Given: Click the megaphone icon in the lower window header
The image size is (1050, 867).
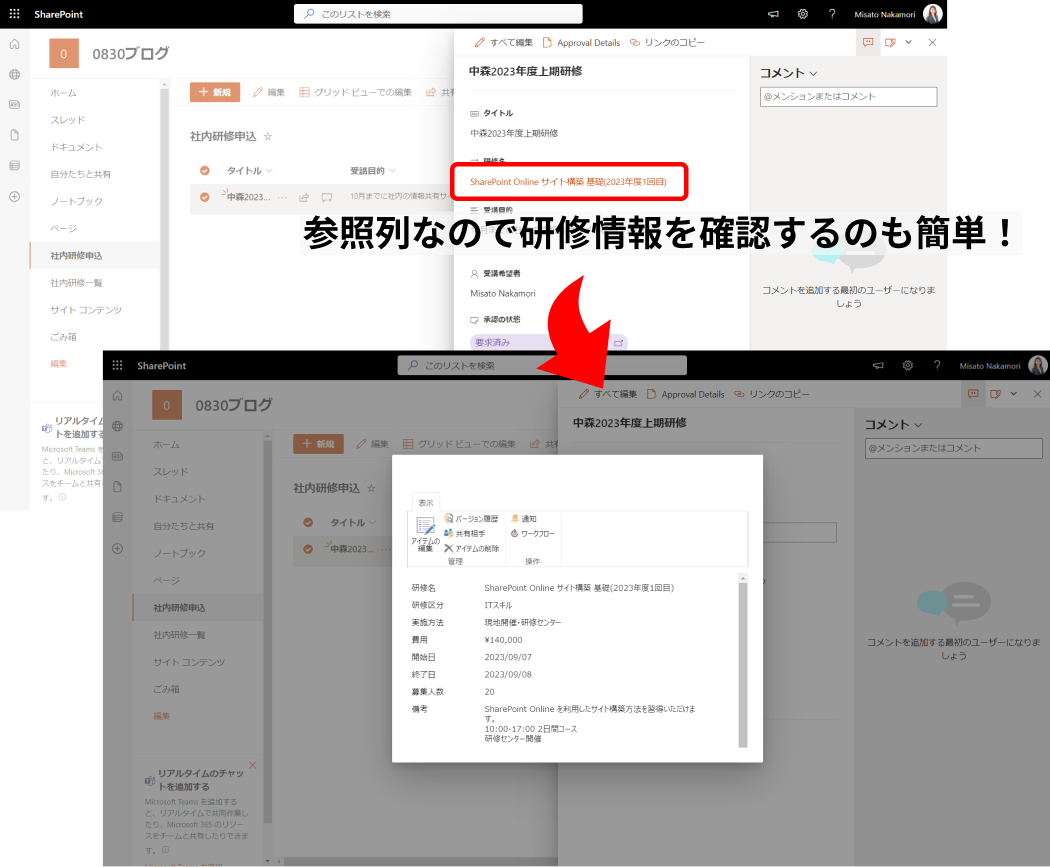Looking at the screenshot, I should point(879,366).
